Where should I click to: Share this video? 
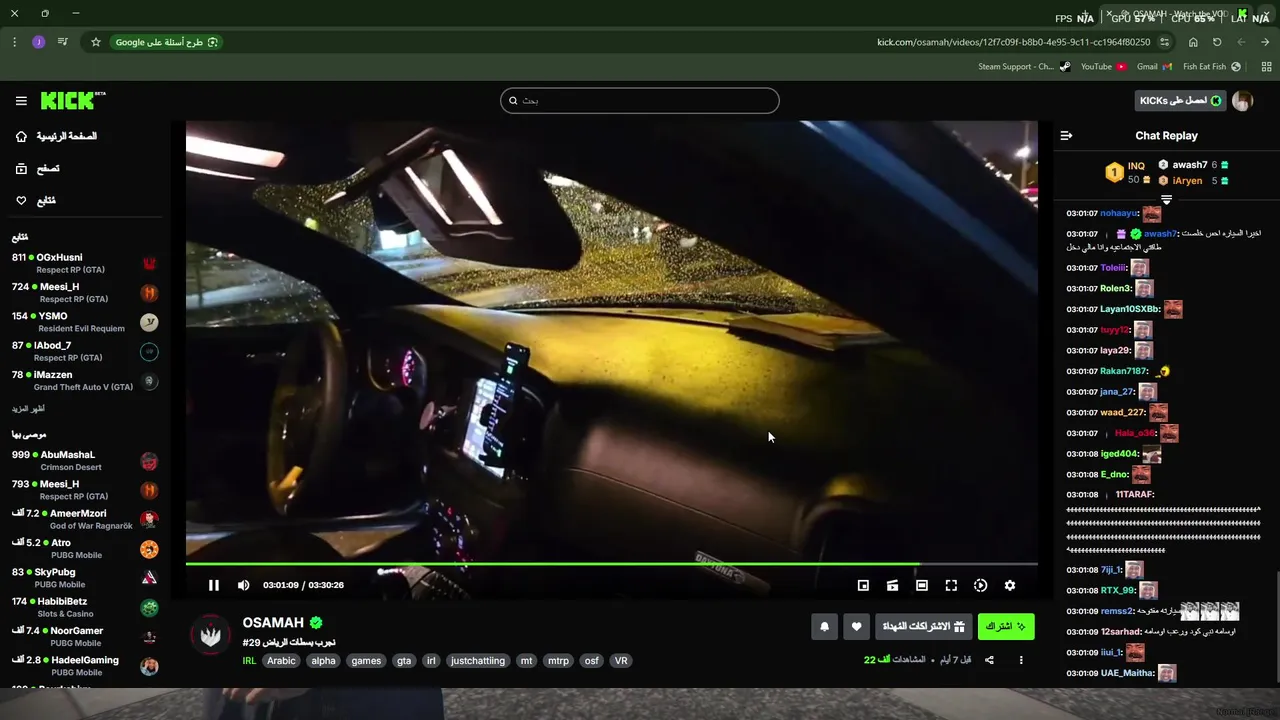click(989, 660)
